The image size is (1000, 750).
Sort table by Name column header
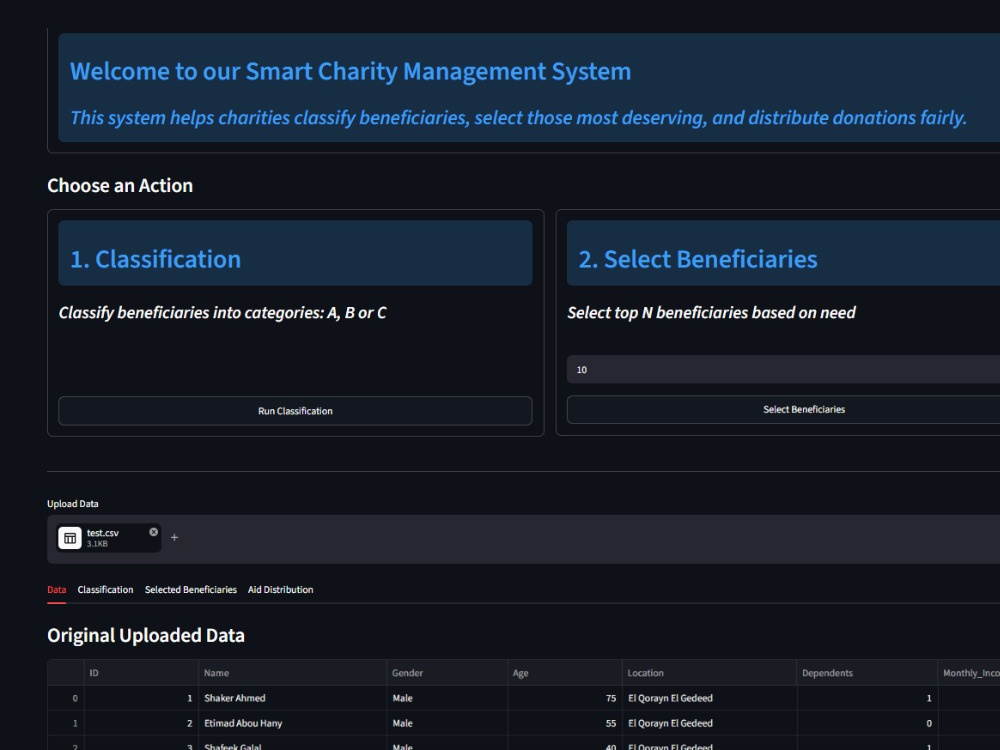(x=292, y=673)
